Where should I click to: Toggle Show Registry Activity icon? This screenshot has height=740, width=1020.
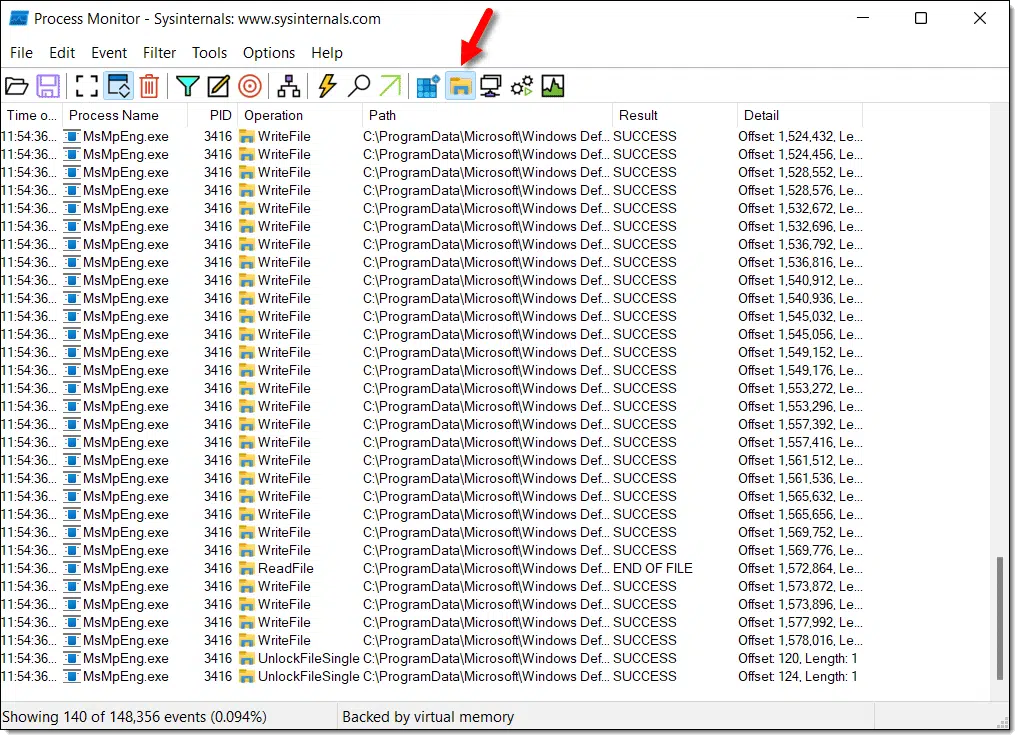pos(428,86)
